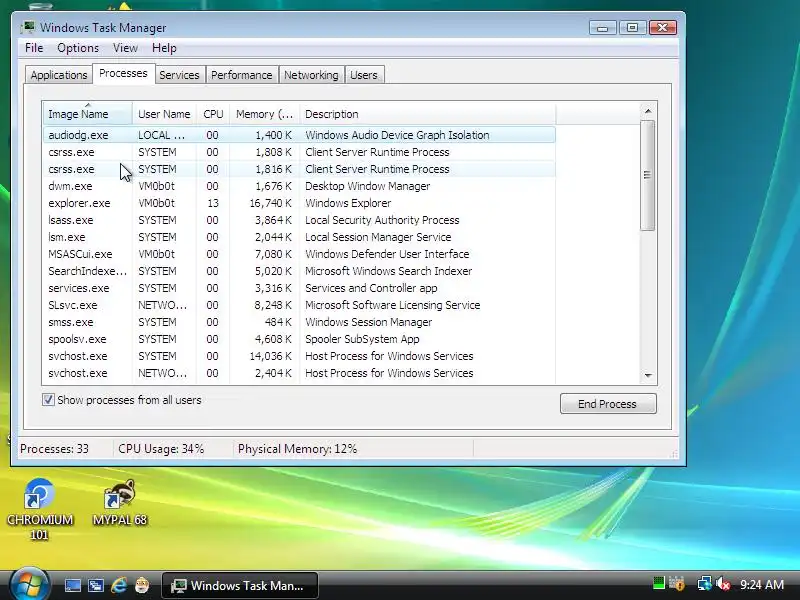Select csrss.exe row with 1,816 K
The width and height of the screenshot is (800, 600).
pyautogui.click(x=299, y=169)
